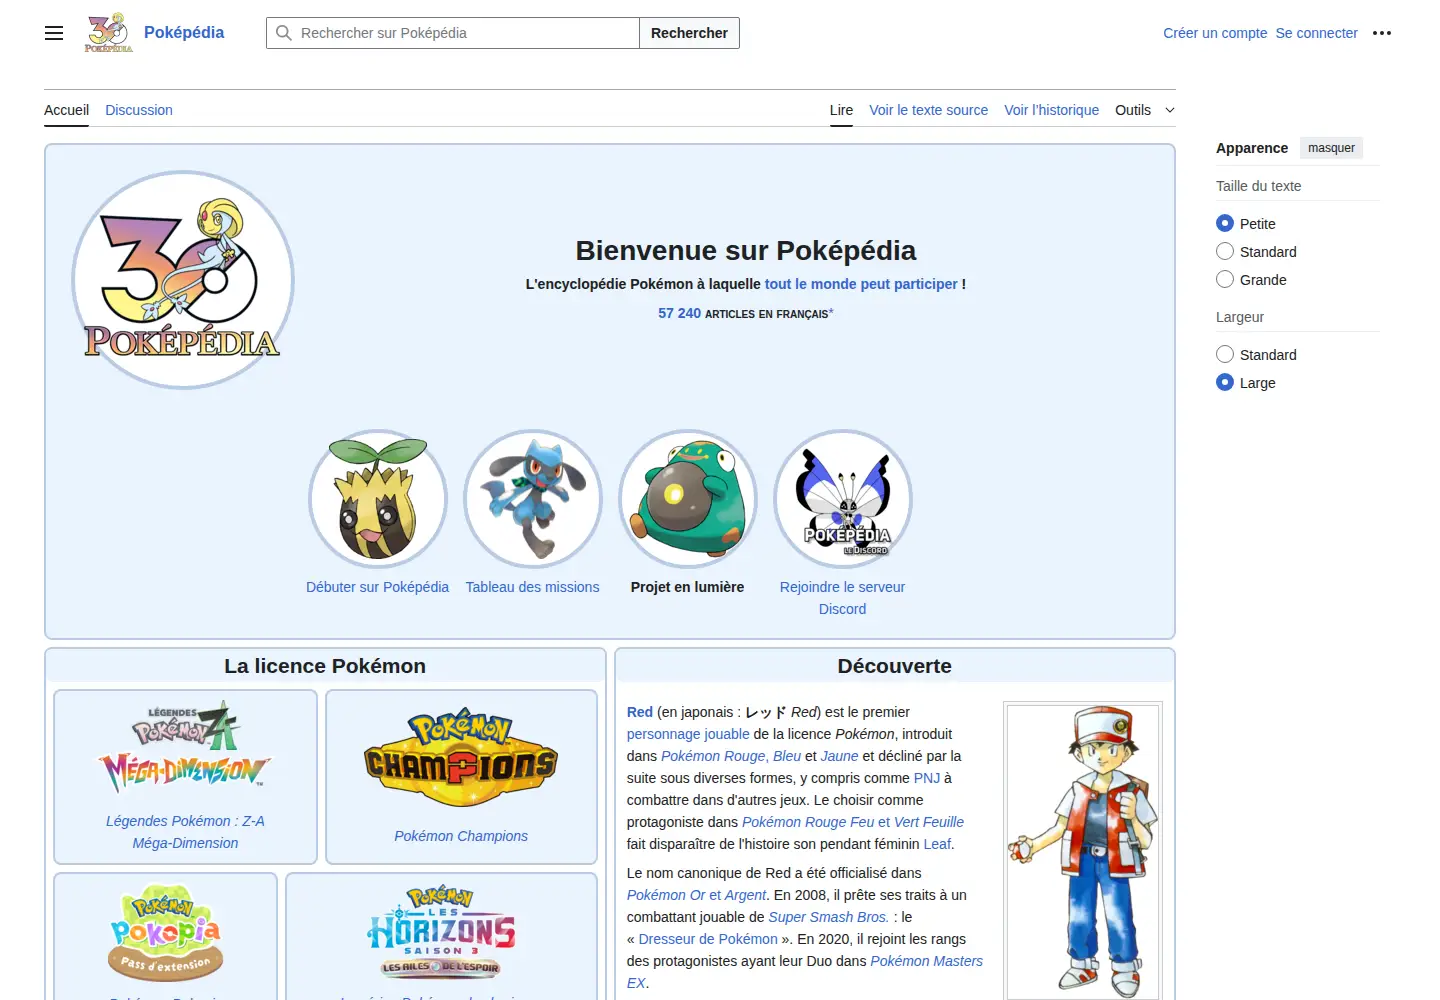Open Voir l'historique tab
The height and width of the screenshot is (1000, 1440).
(1051, 110)
